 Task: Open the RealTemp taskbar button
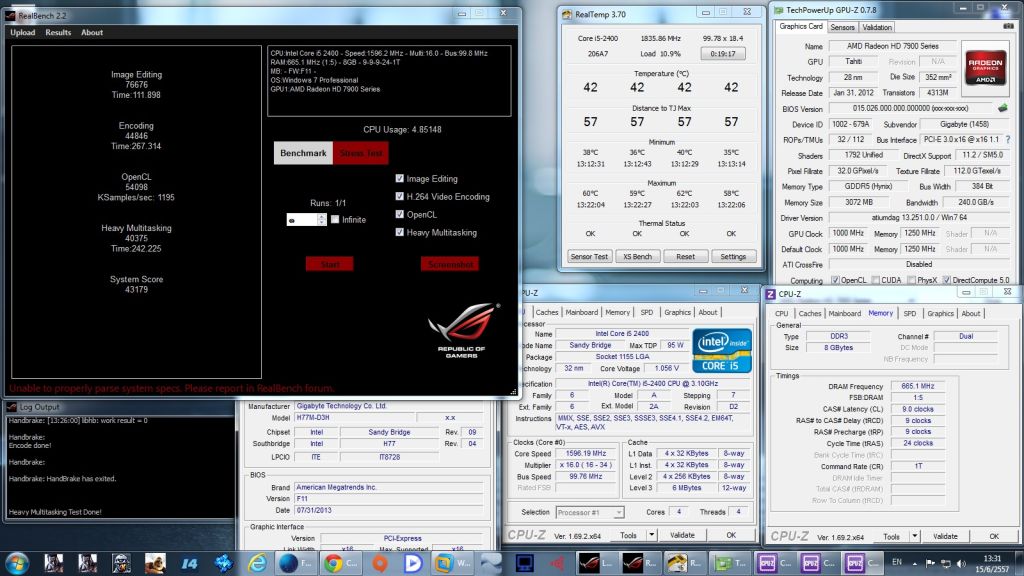click(684, 562)
